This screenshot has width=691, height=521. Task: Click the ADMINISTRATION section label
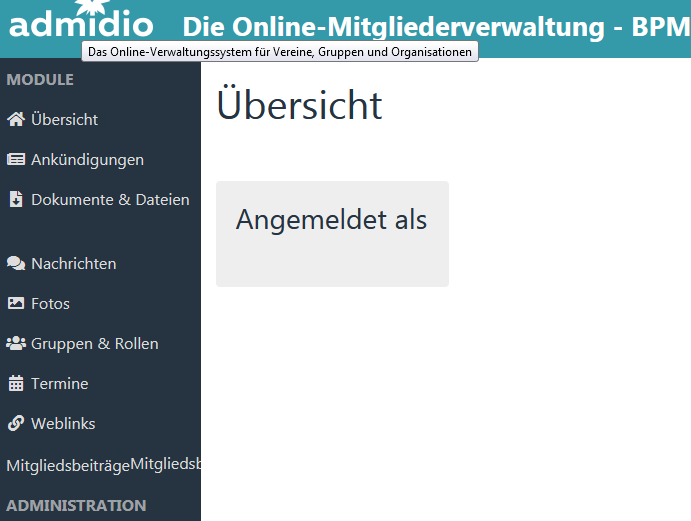[76, 506]
